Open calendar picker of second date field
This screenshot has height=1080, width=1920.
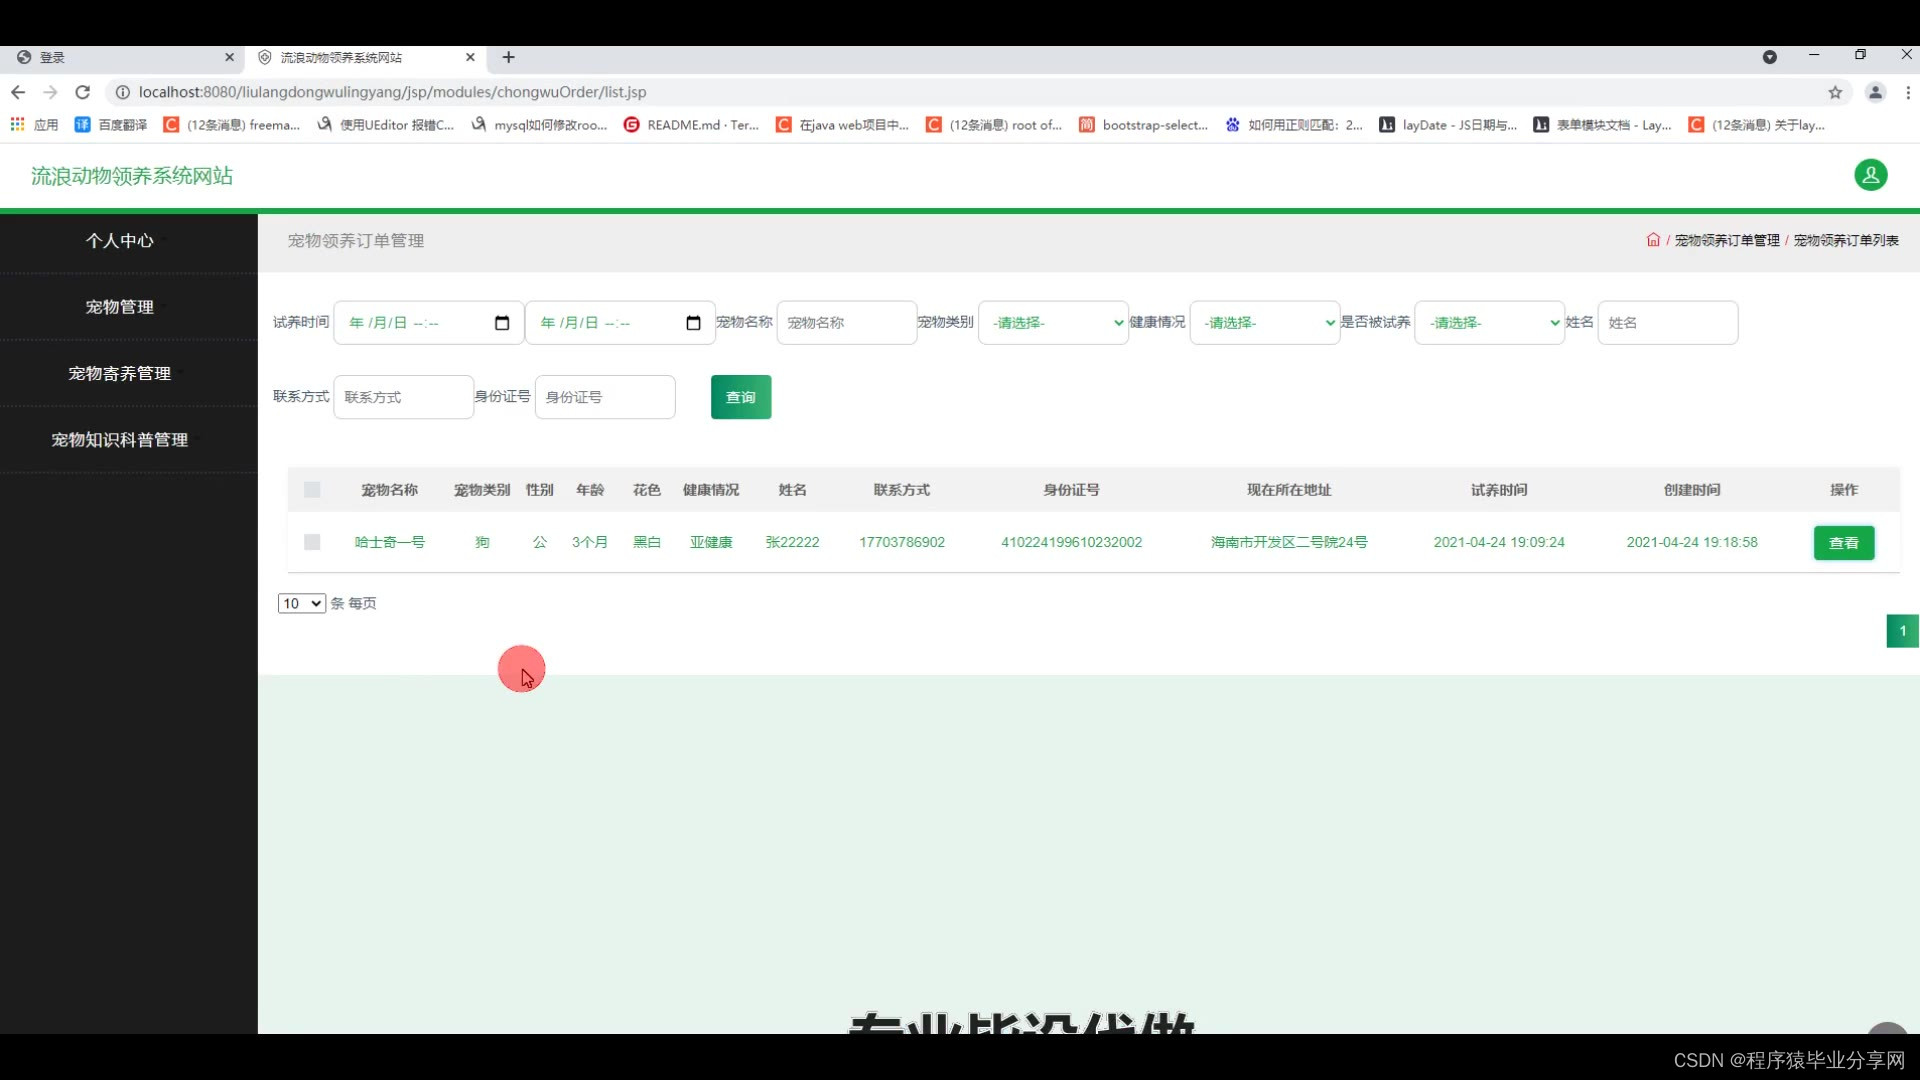pos(693,323)
